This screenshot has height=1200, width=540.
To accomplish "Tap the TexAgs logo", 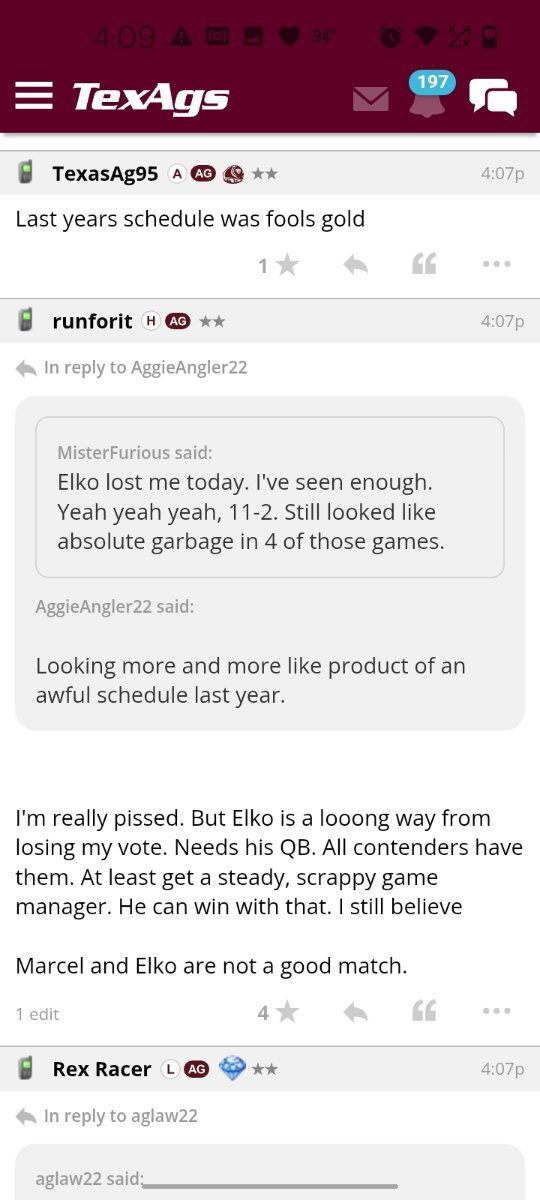I will click(150, 97).
